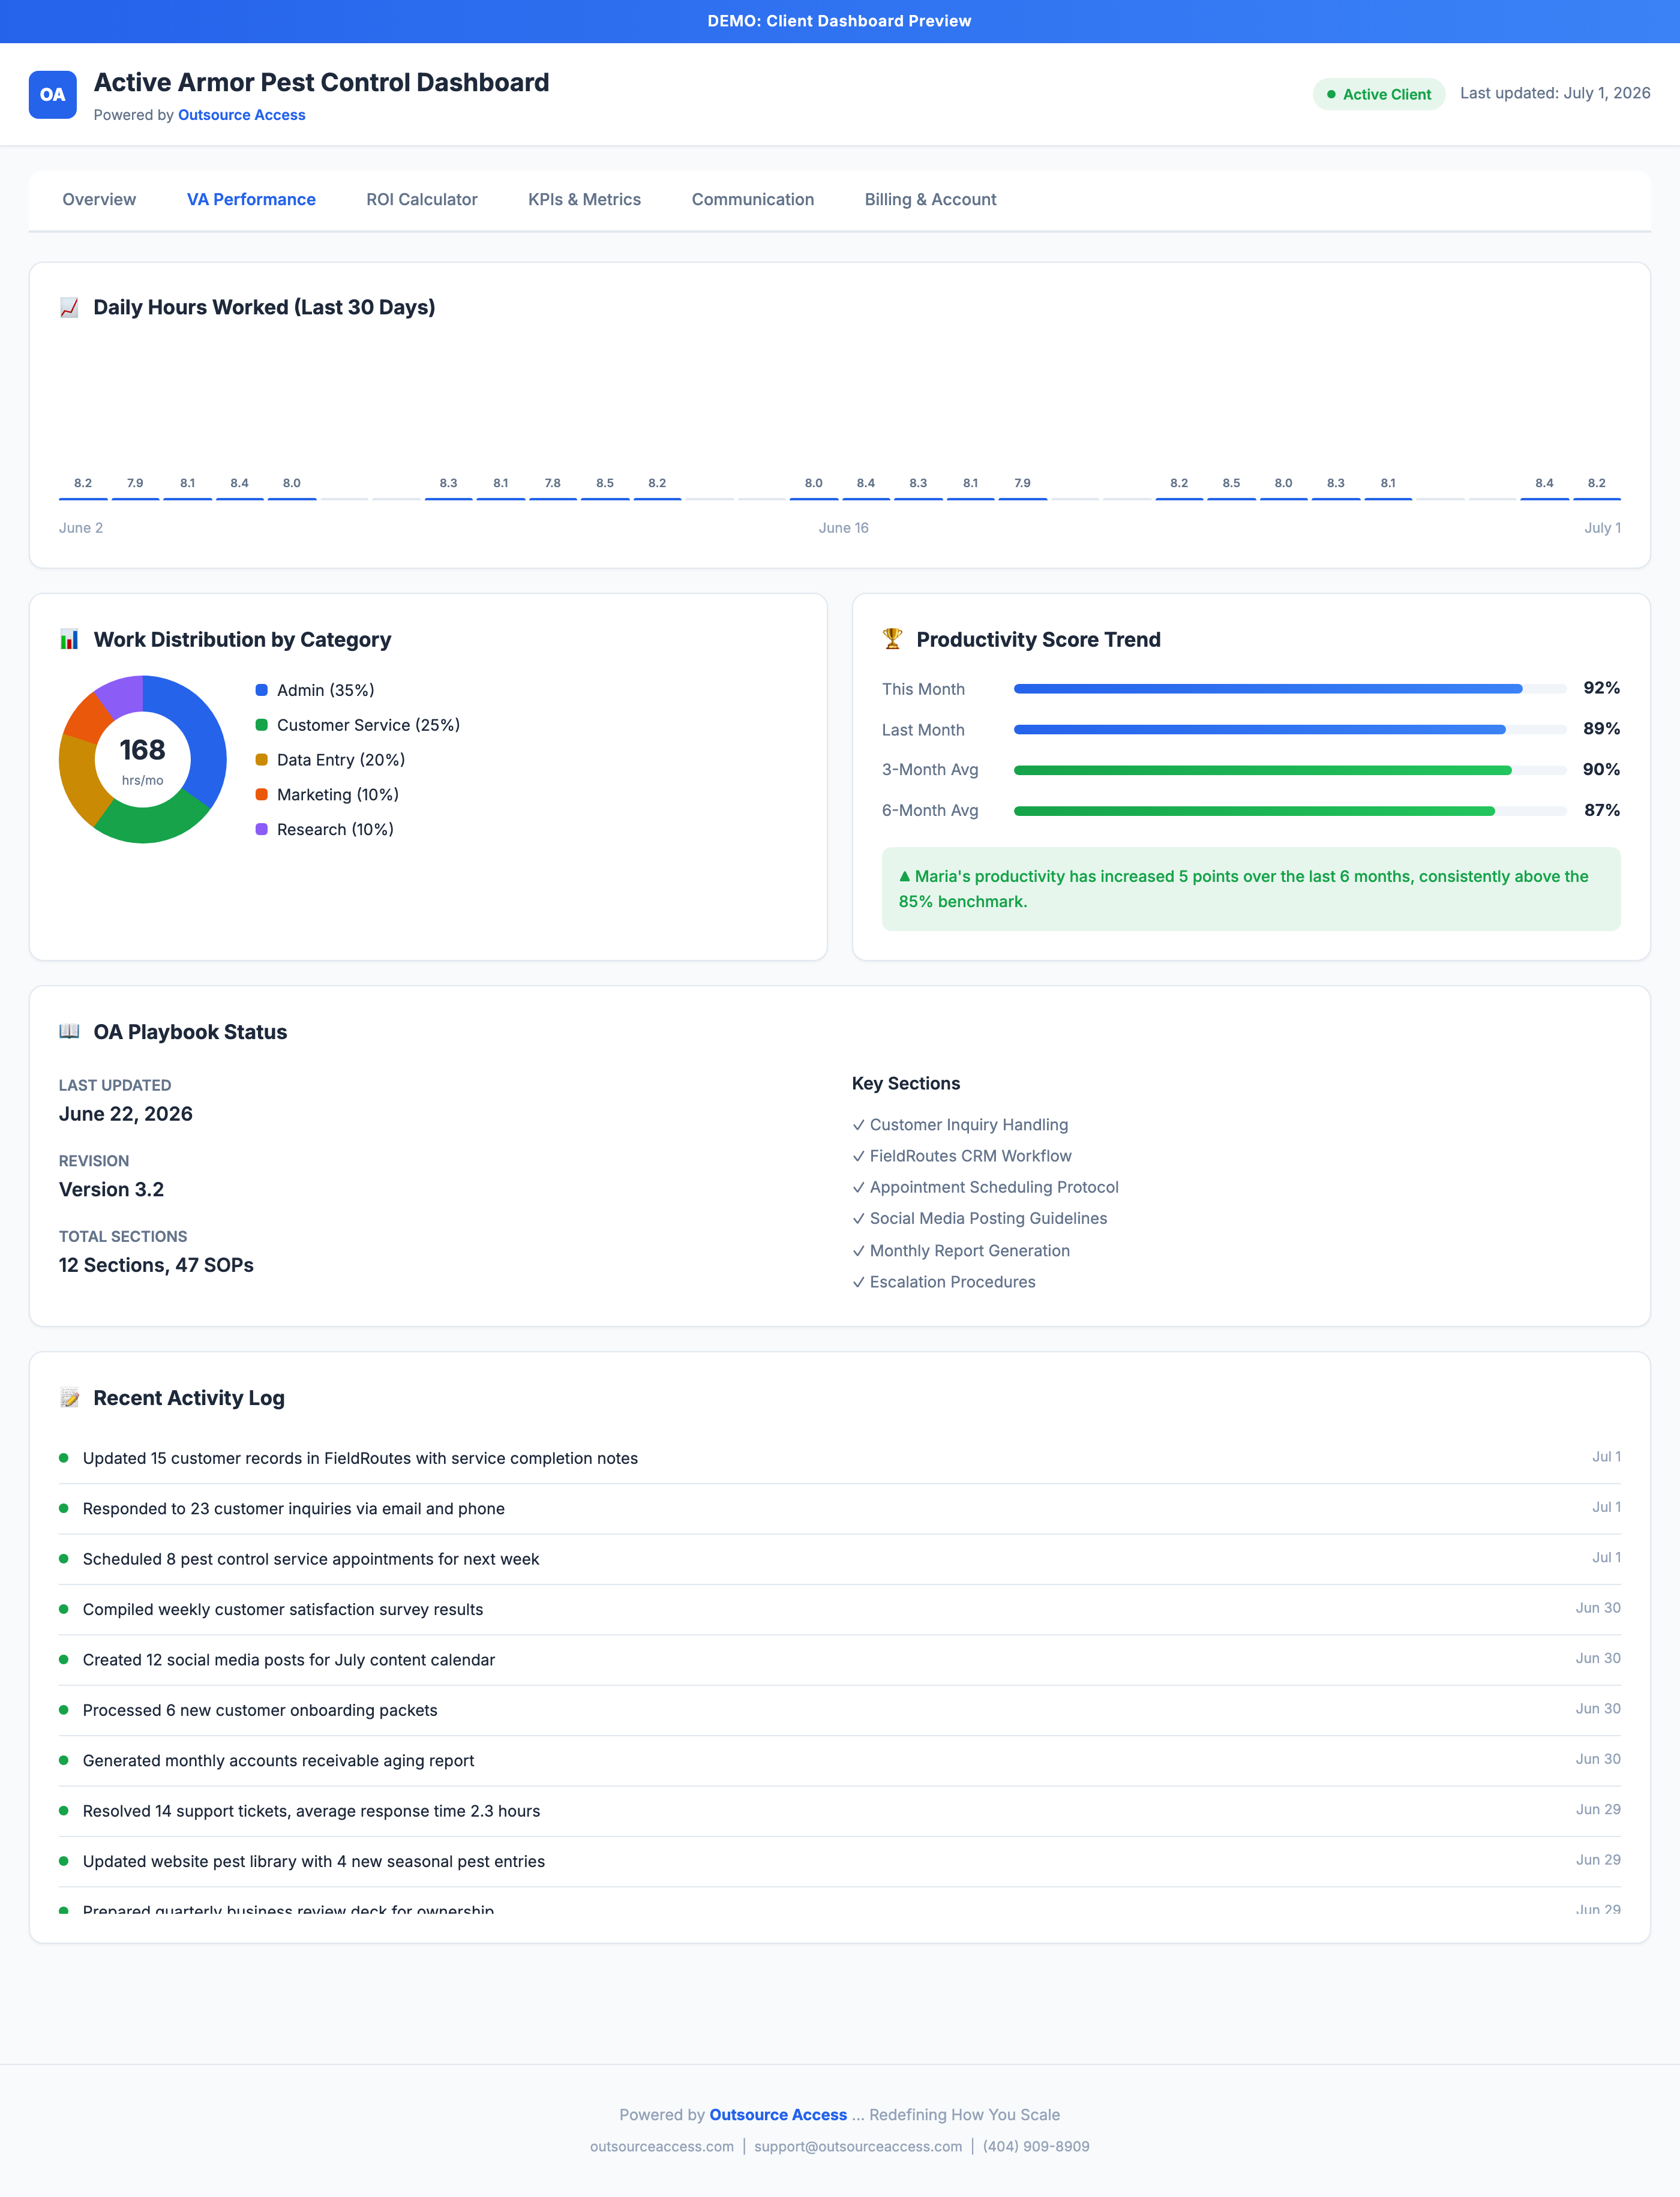
Task: Click the June 16 axis label
Action: 843,528
